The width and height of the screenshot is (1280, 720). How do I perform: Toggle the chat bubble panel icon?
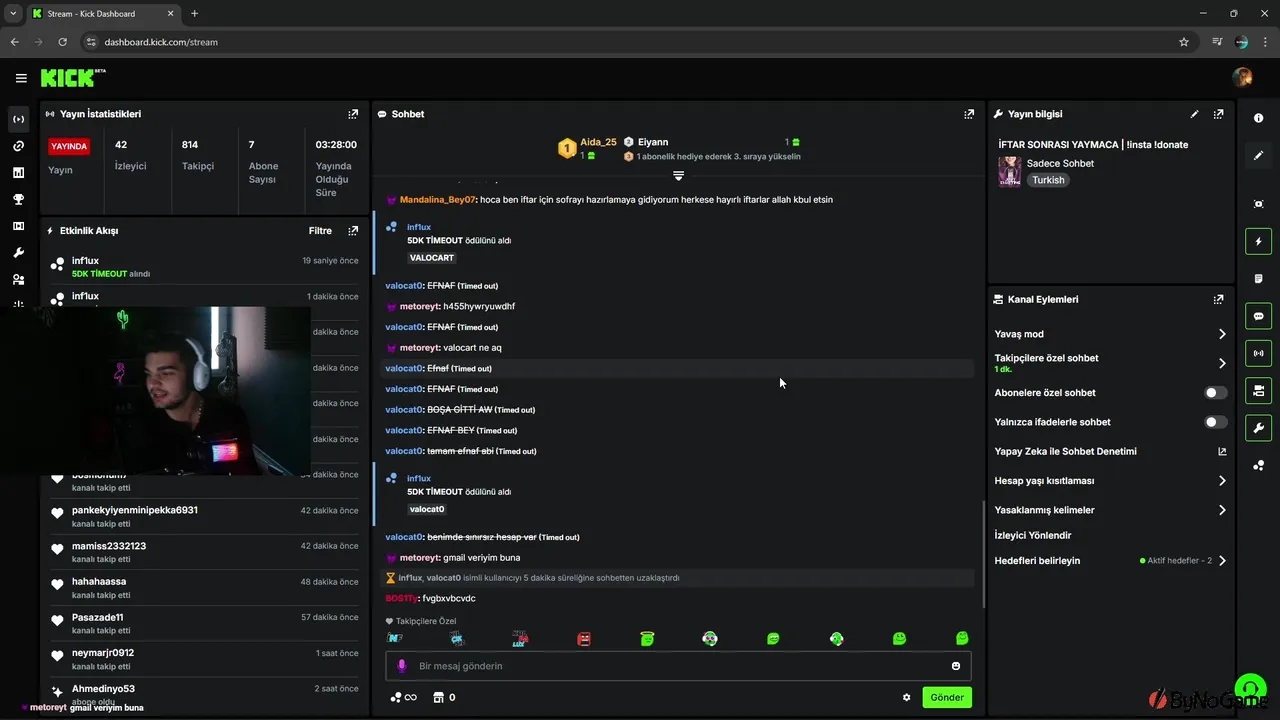1258,316
